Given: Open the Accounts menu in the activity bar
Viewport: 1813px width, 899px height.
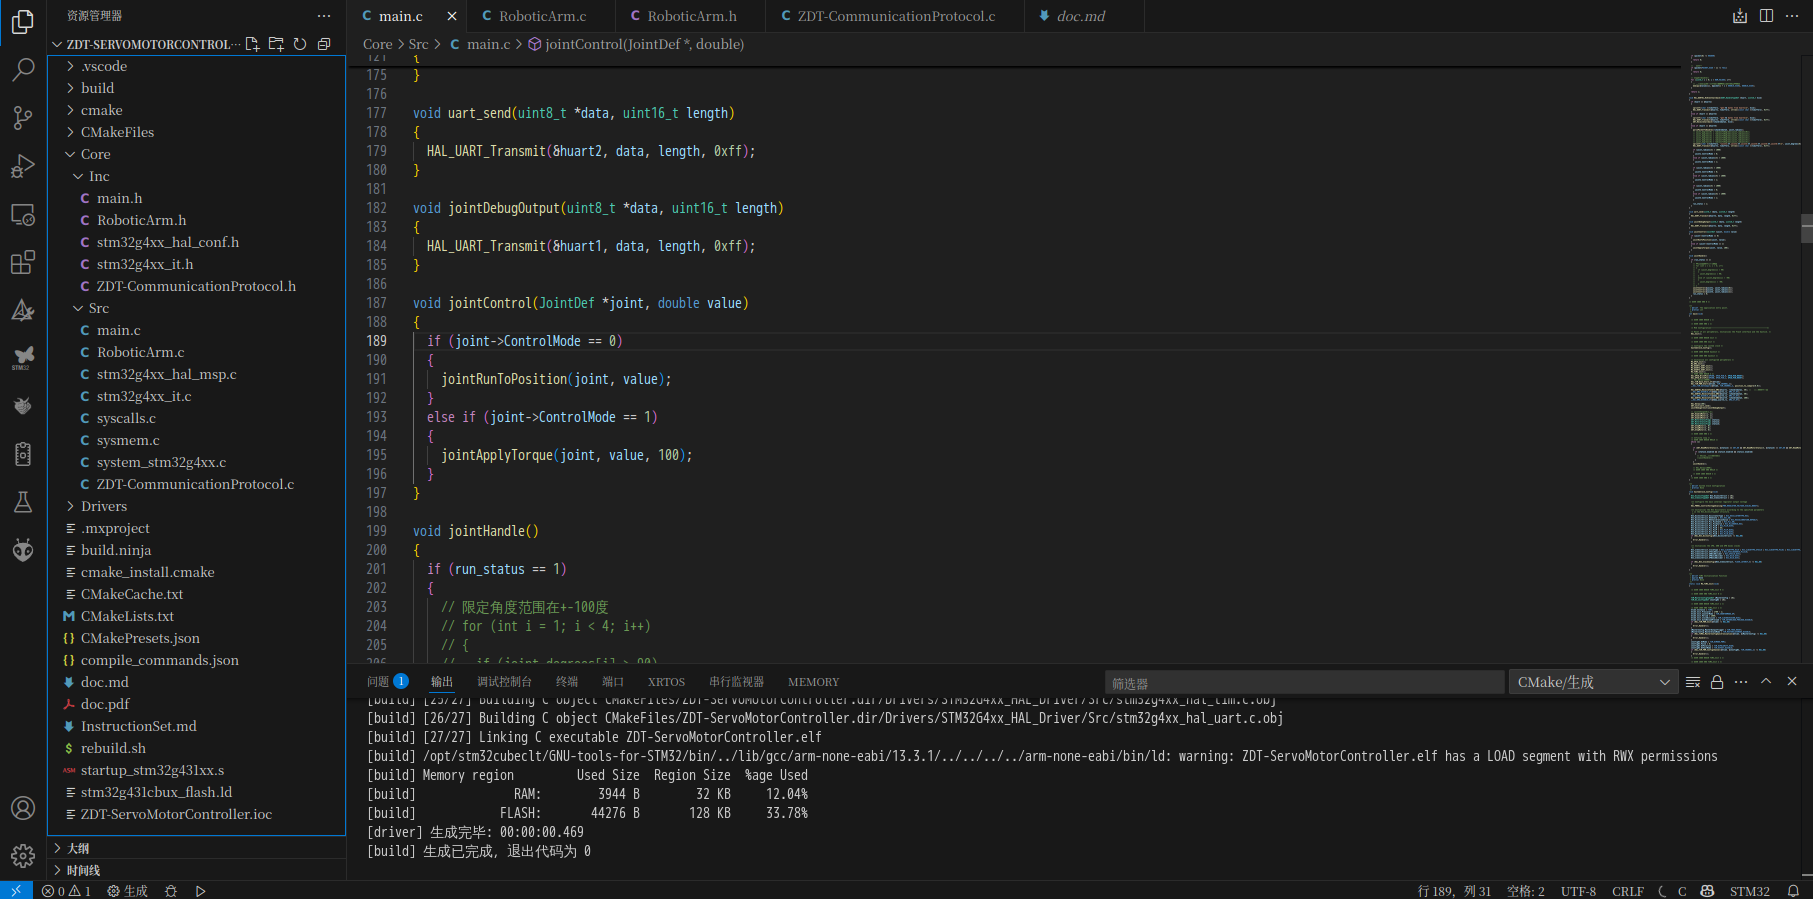Looking at the screenshot, I should (23, 808).
